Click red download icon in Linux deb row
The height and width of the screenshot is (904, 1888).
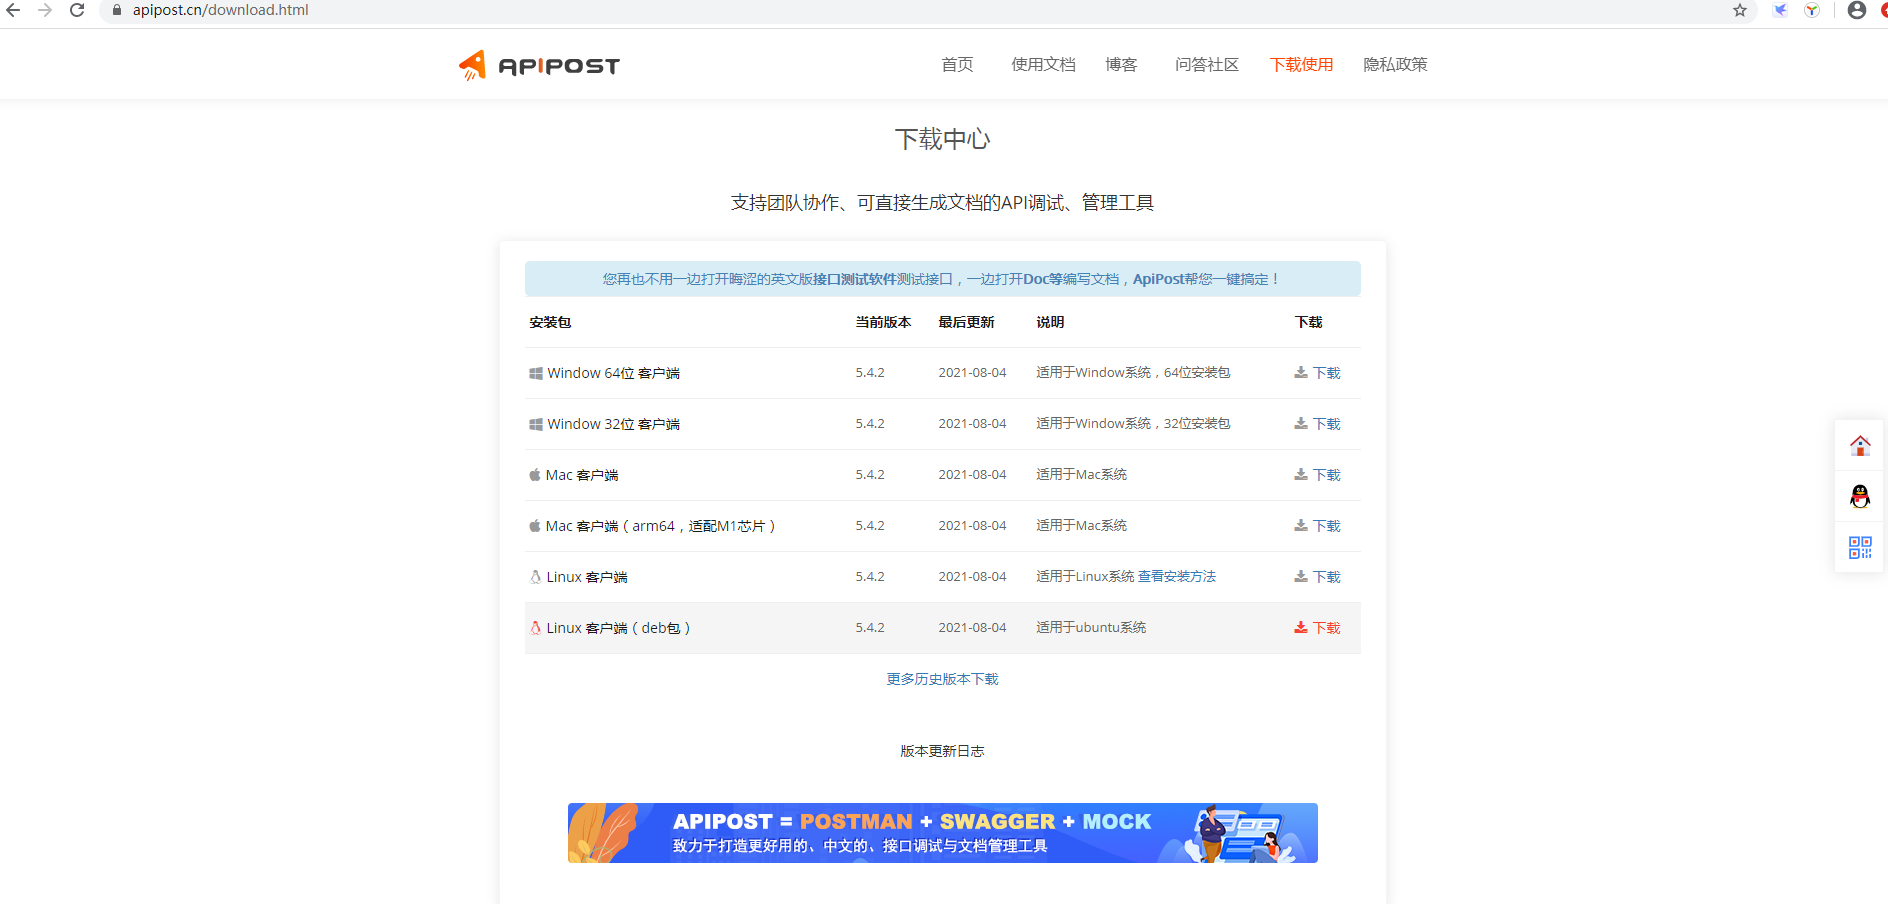1301,627
